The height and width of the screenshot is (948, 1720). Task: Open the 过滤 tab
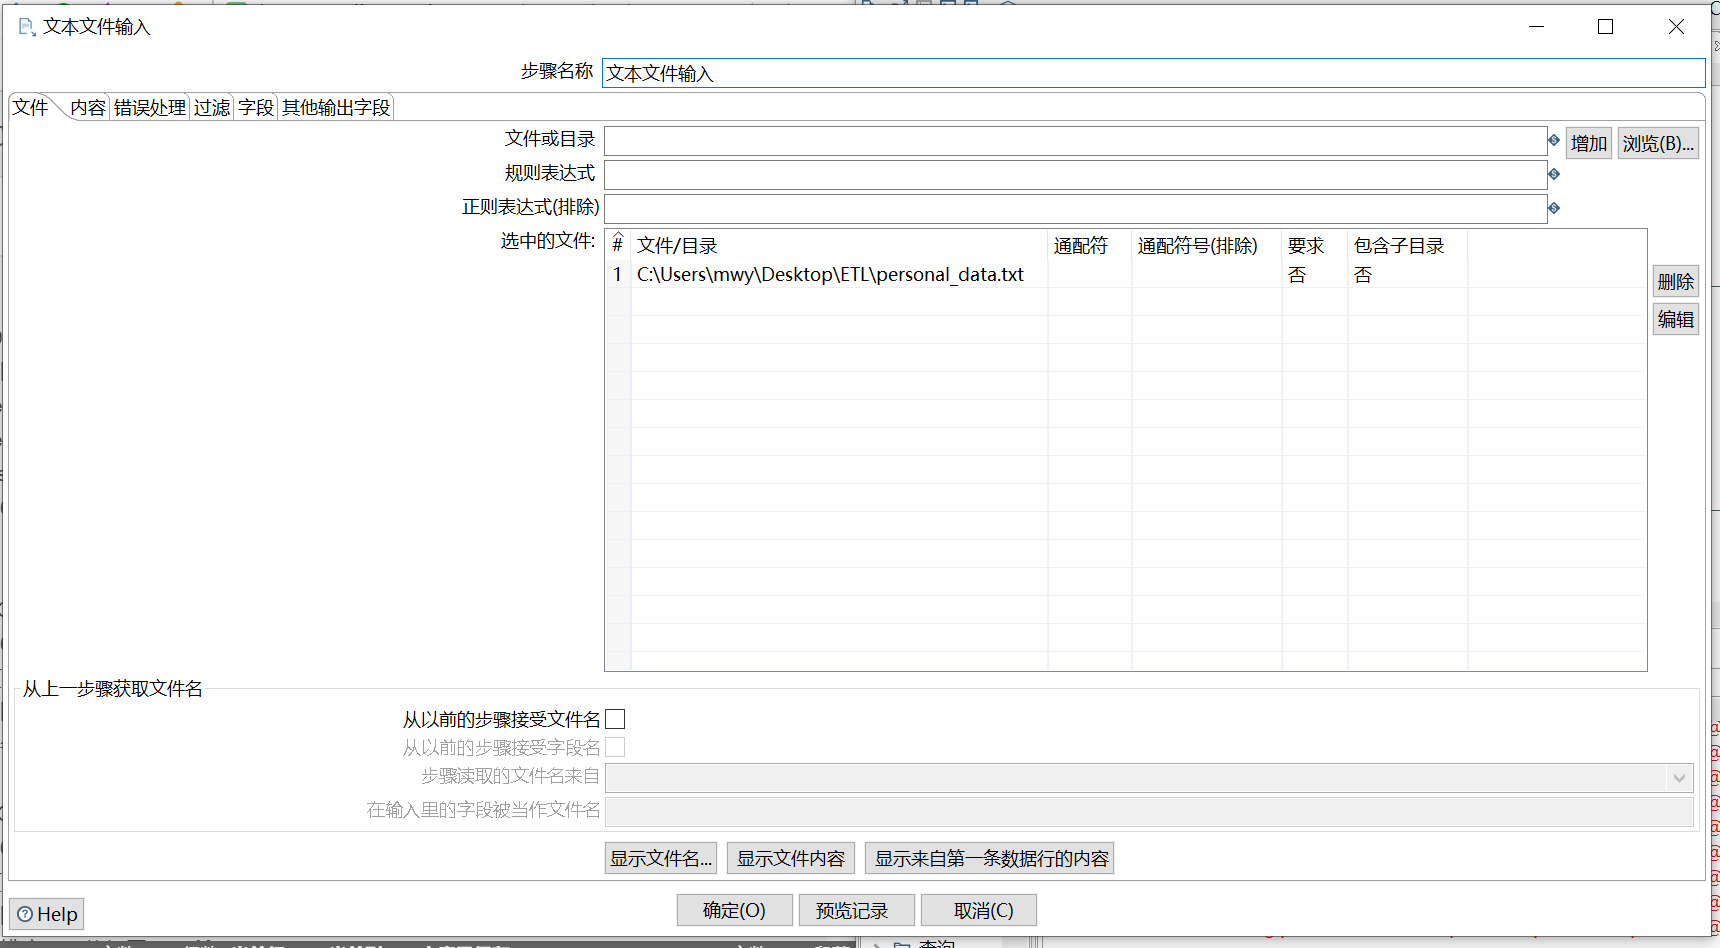click(212, 107)
